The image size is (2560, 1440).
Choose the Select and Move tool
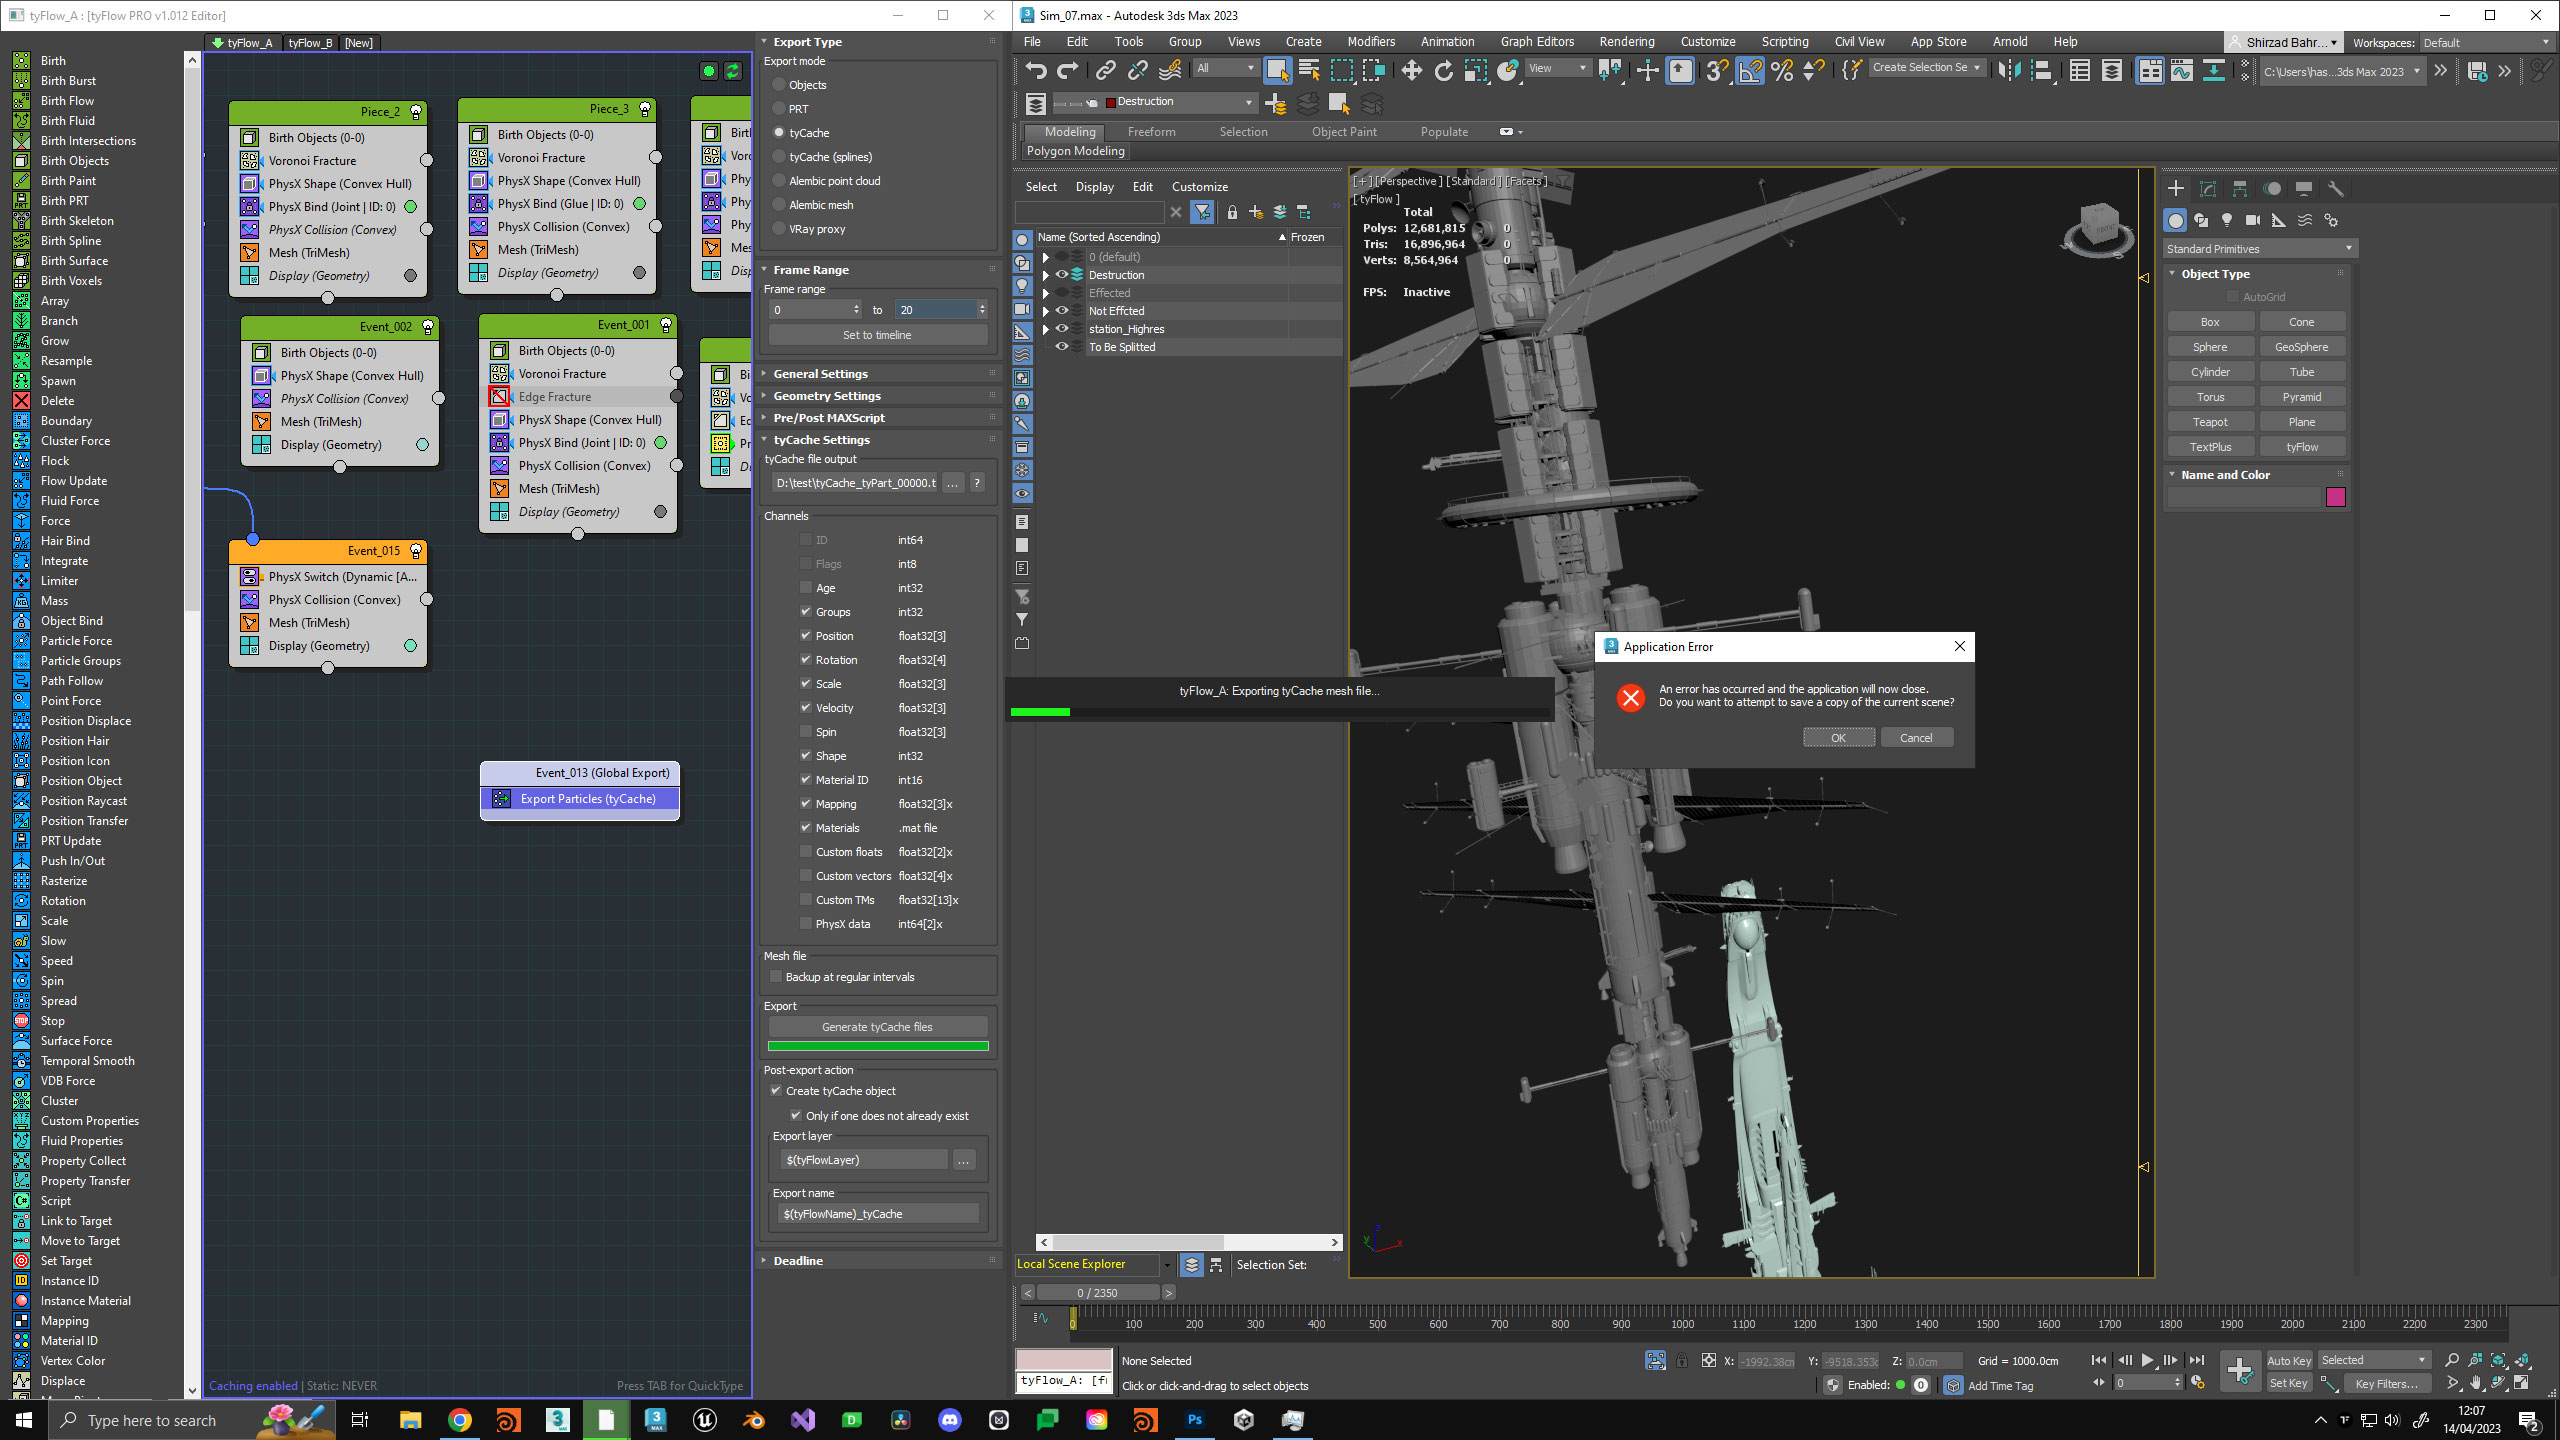[1411, 70]
